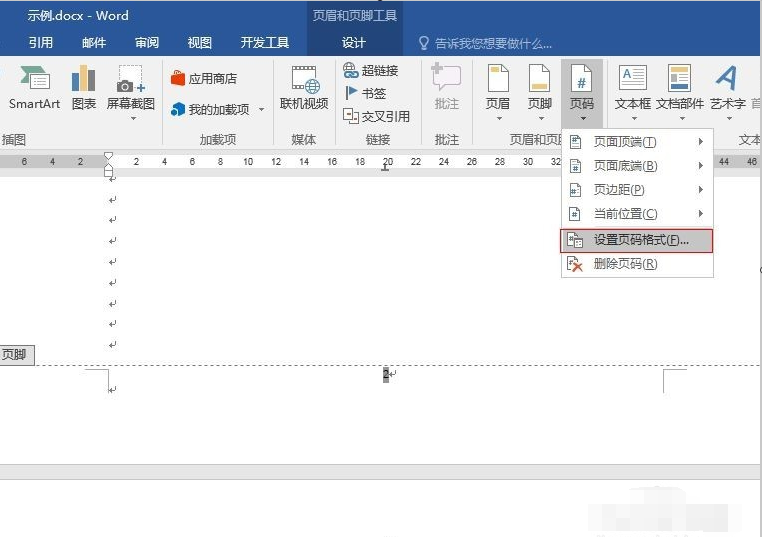Expand My Add-ins (我的加载项) dropdown arrow
The image size is (762, 537).
tap(261, 109)
